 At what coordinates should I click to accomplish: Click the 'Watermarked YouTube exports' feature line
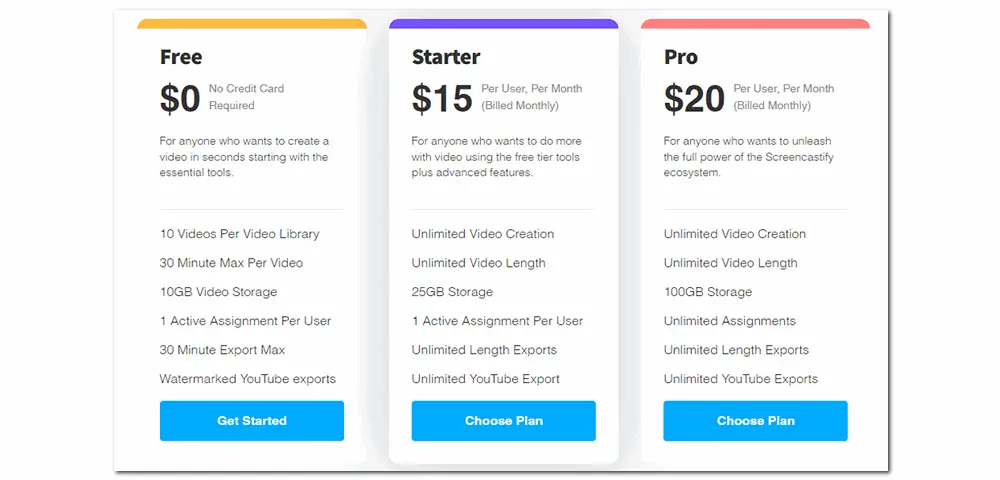248,379
